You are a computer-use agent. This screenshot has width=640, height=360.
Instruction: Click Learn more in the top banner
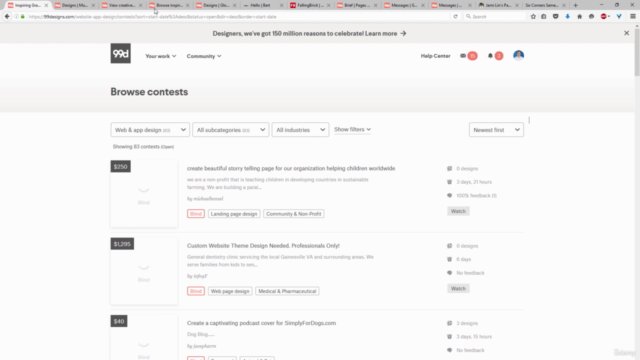point(386,33)
